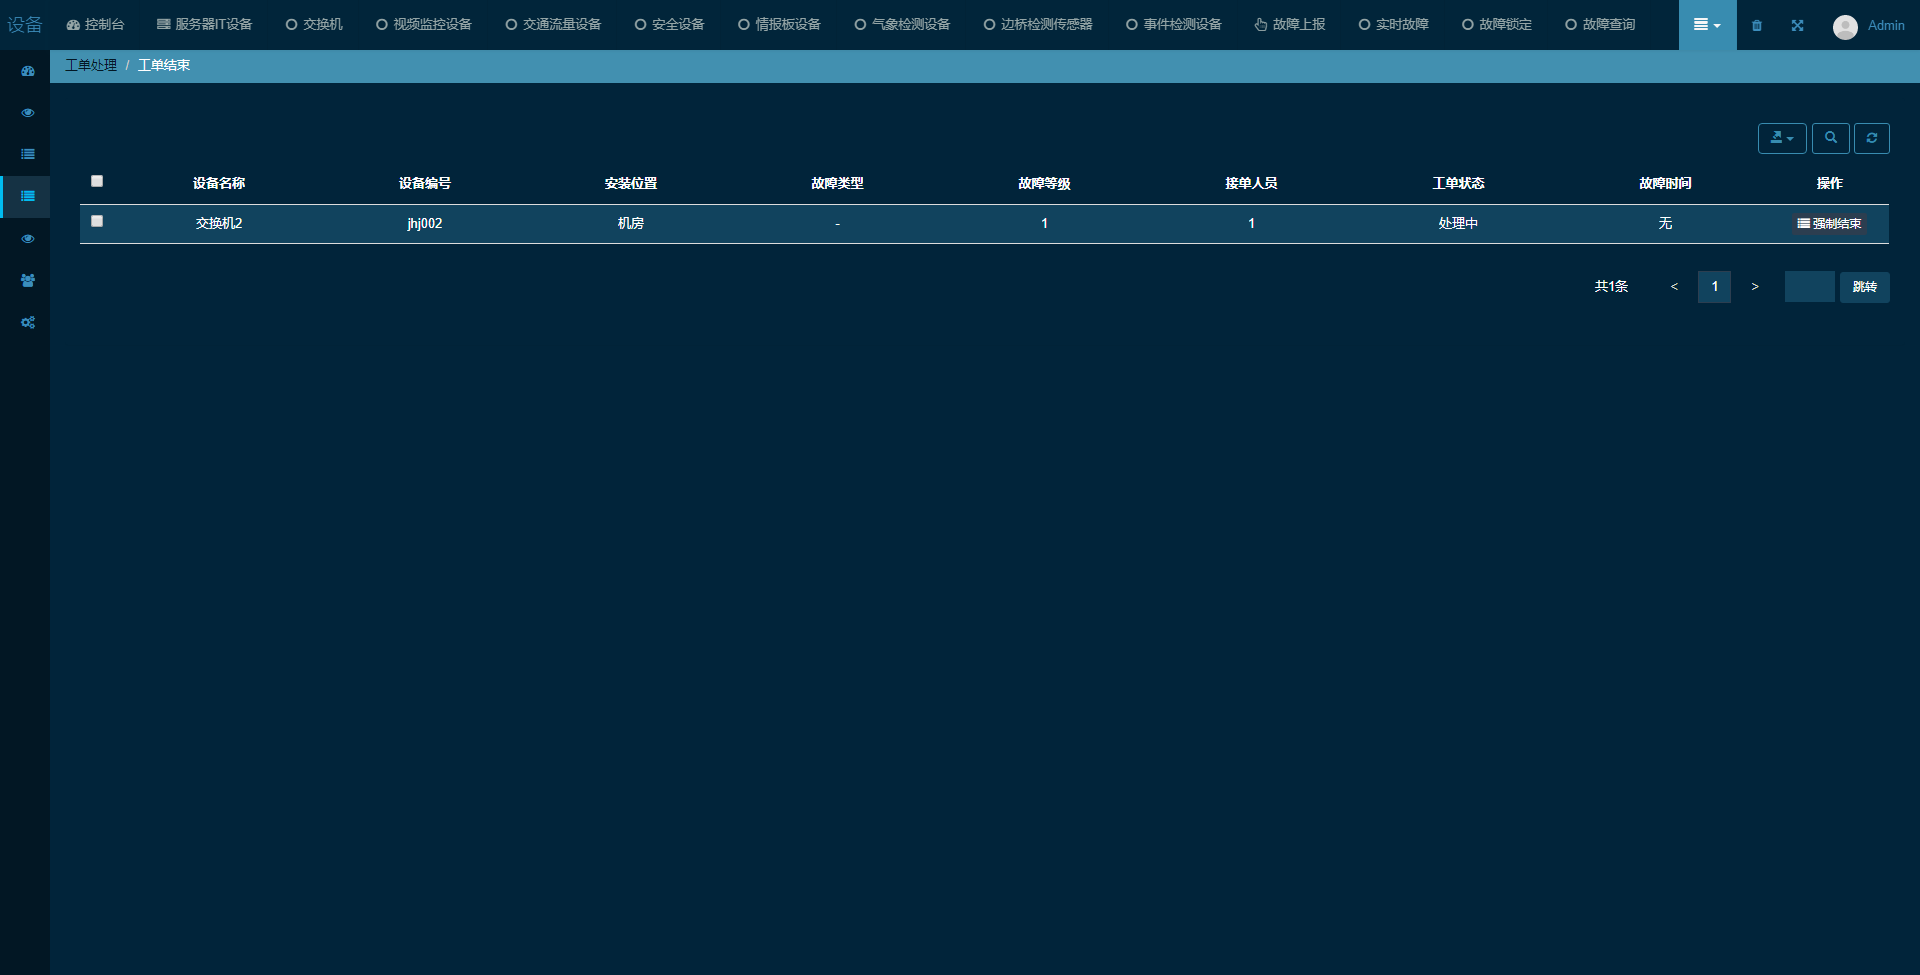Open the 交通流量设备 menu item

553,24
